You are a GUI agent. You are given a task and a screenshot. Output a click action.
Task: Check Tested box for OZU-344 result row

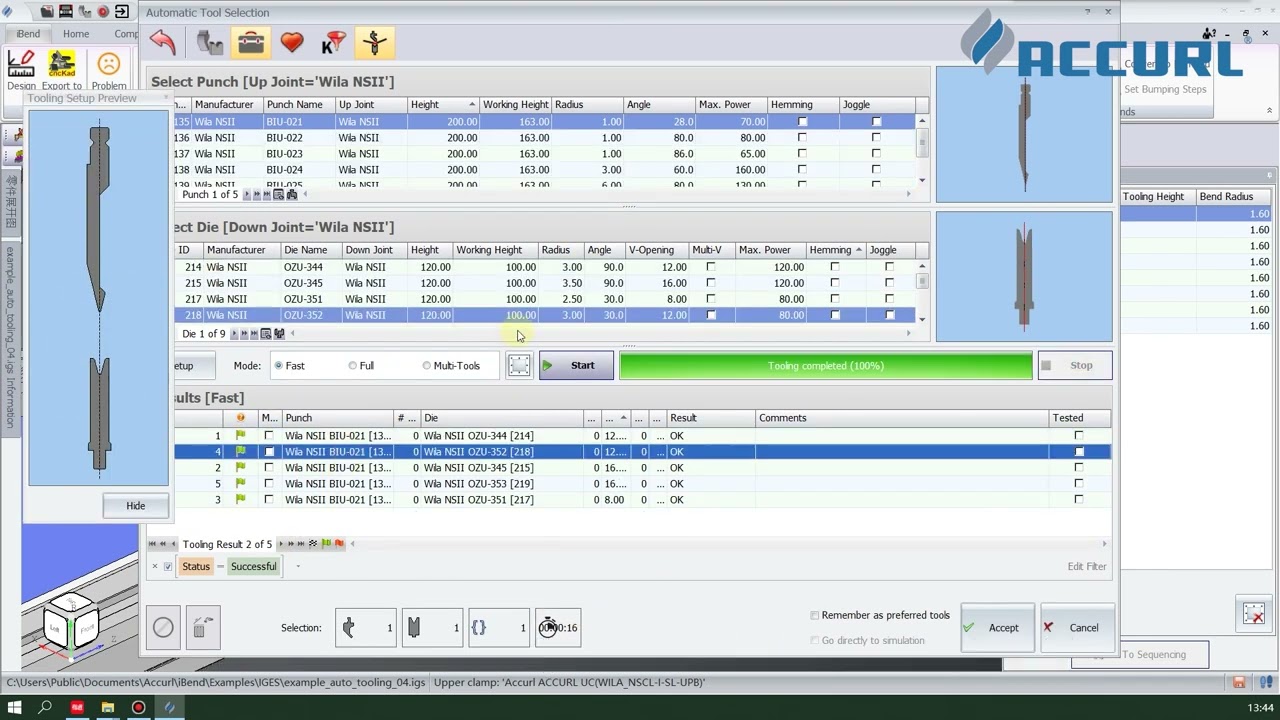pos(1078,436)
